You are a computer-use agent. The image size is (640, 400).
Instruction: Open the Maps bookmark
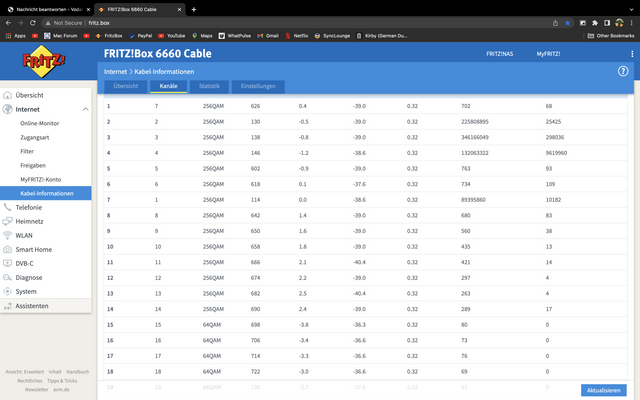pyautogui.click(x=202, y=36)
